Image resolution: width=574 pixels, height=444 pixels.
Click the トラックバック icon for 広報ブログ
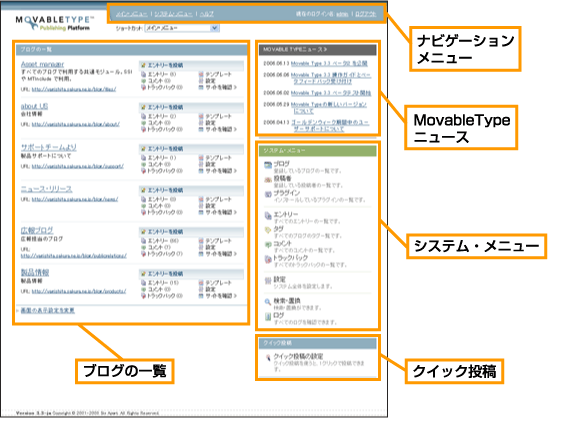pos(144,254)
